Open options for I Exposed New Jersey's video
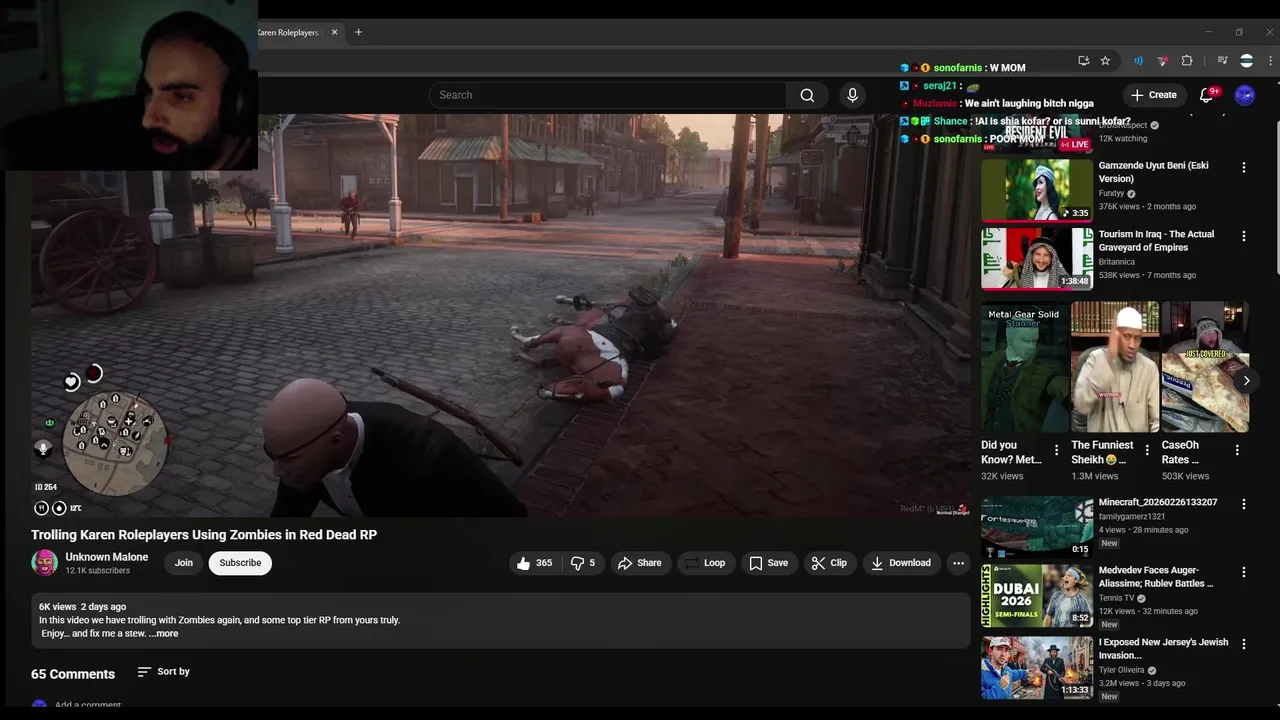 [x=1244, y=644]
